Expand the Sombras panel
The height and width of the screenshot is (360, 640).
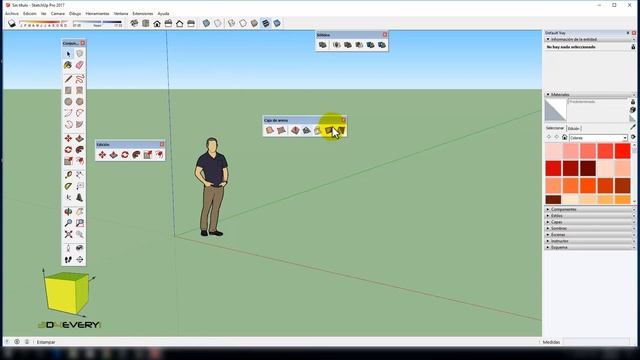pyautogui.click(x=590, y=228)
